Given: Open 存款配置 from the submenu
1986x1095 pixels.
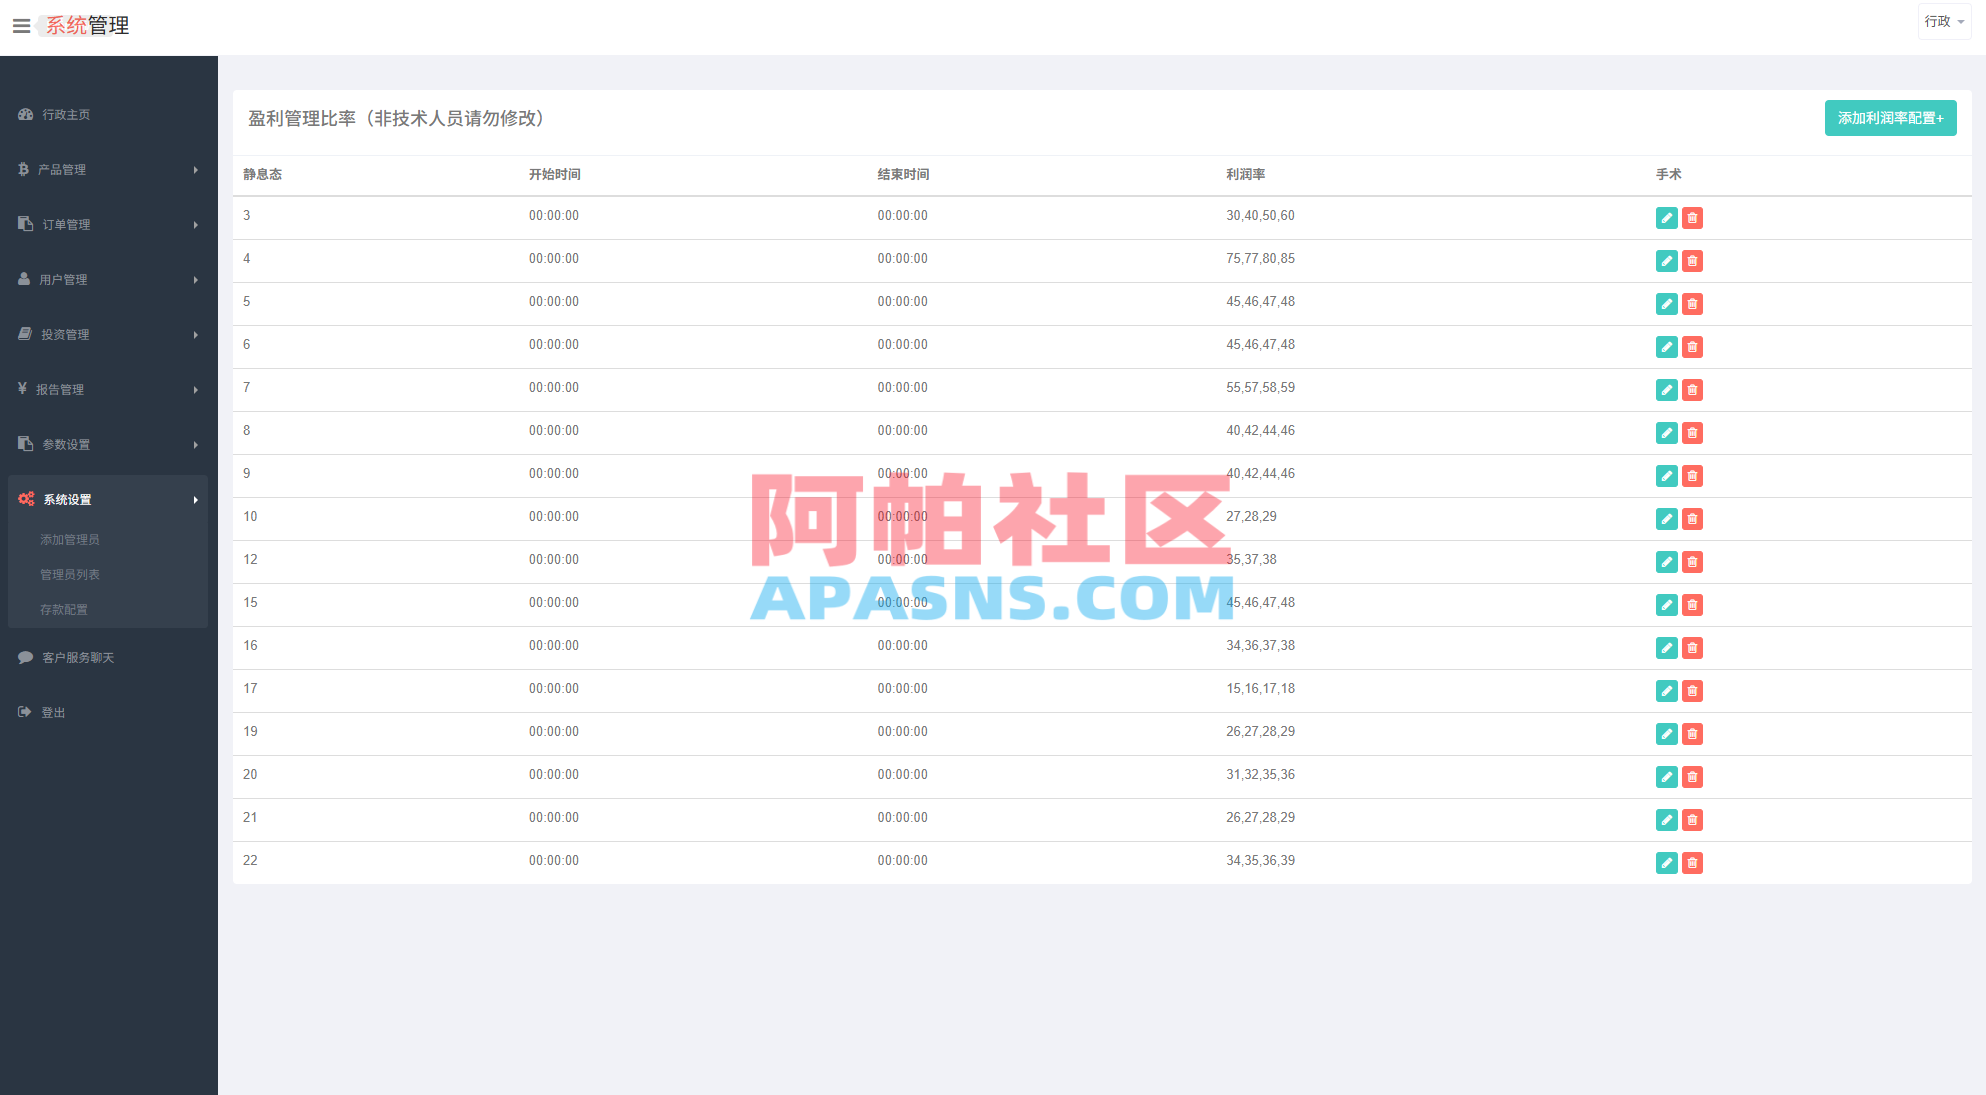Looking at the screenshot, I should pos(64,609).
